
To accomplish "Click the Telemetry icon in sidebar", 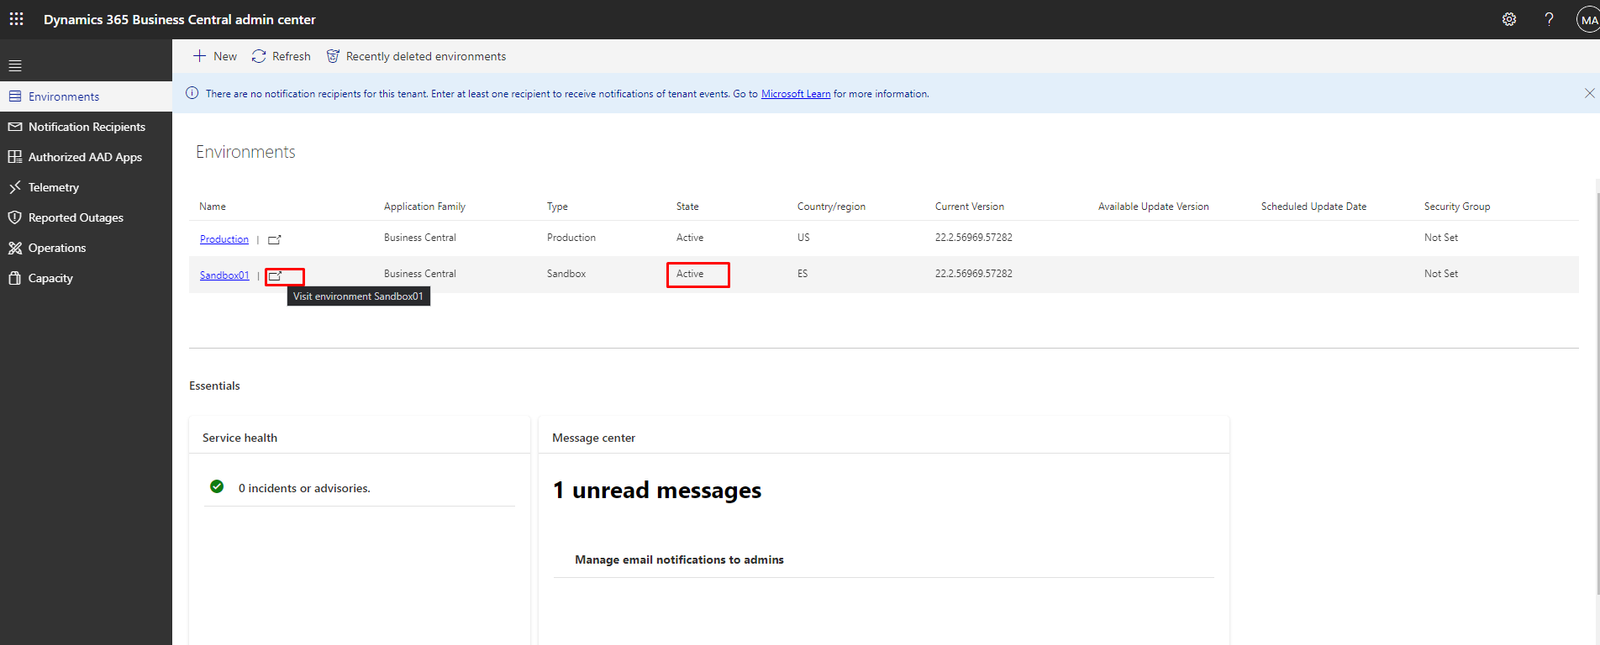I will 15,187.
